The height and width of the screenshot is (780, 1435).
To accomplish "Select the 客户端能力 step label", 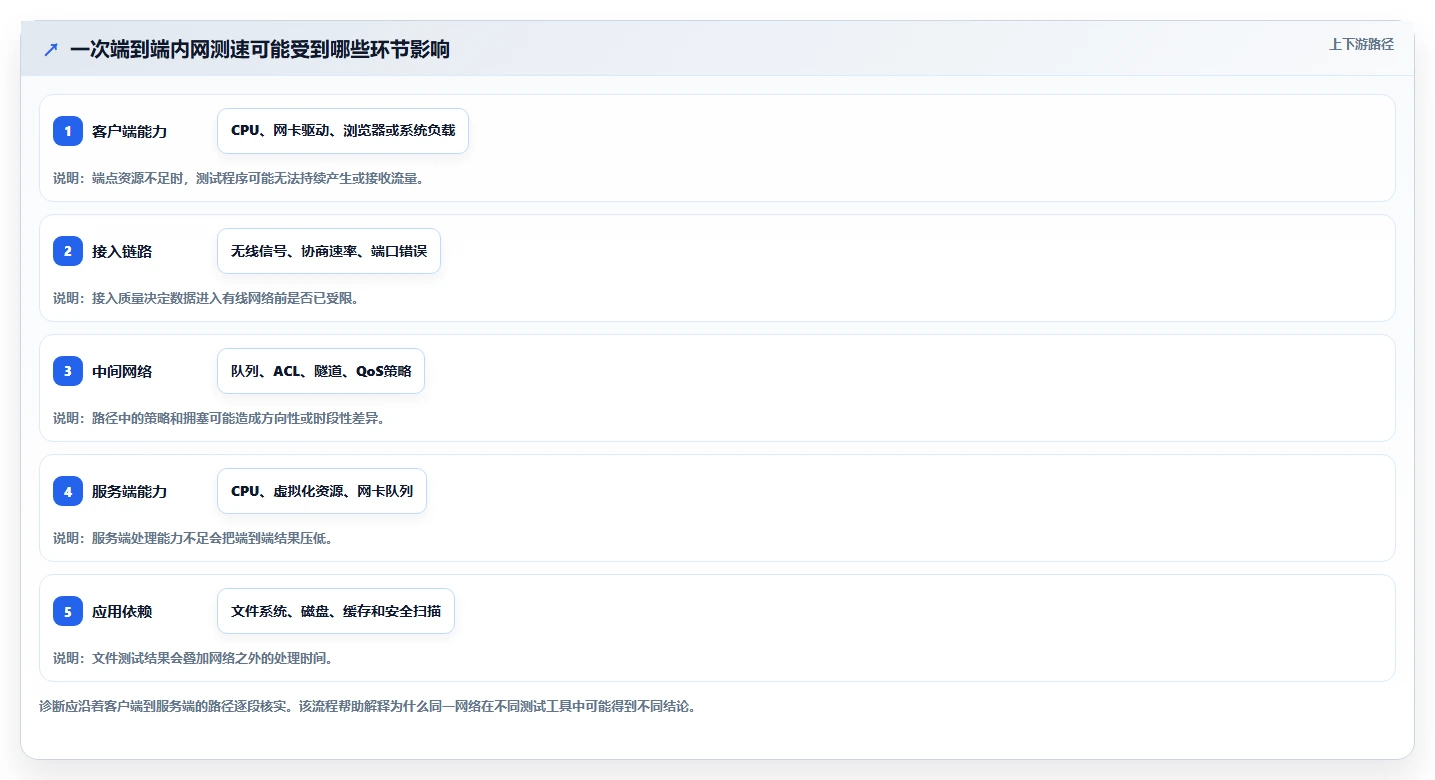I will 129,131.
